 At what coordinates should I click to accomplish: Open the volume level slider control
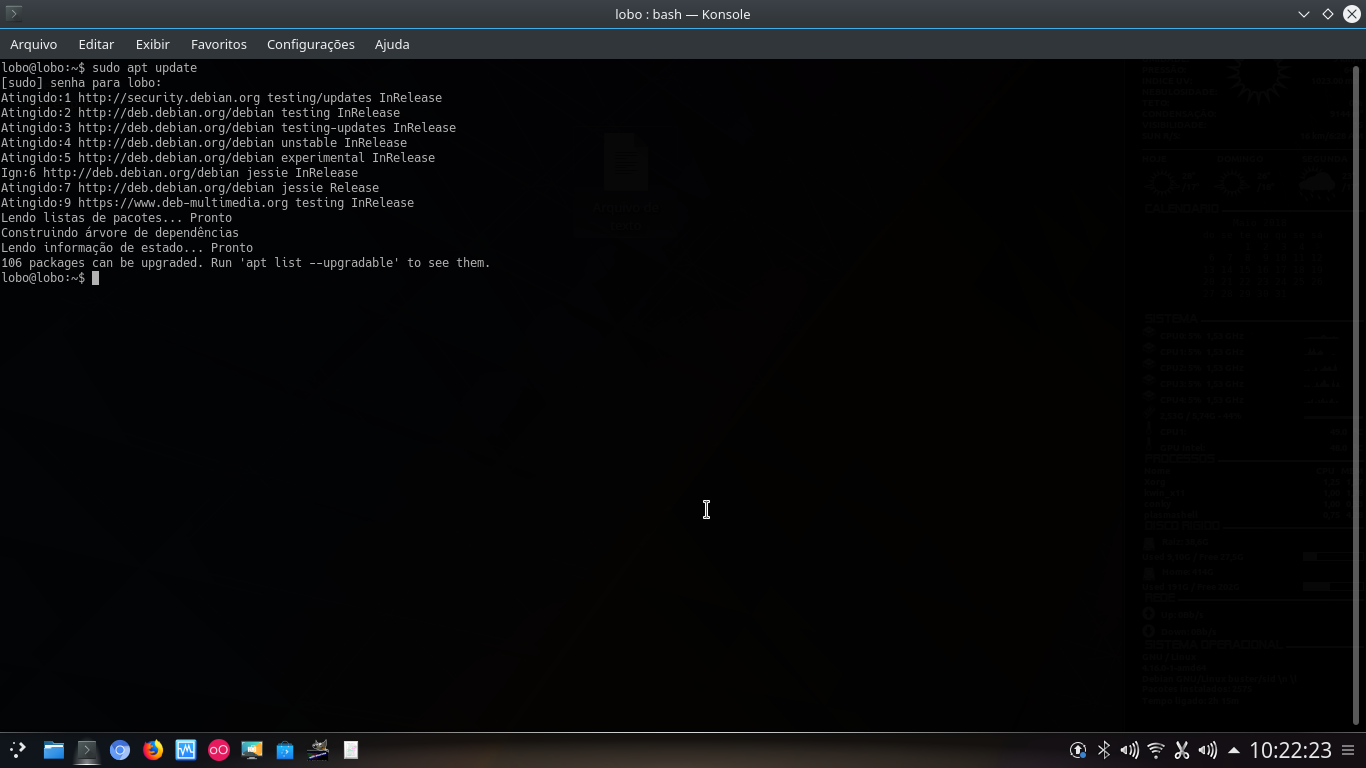tap(1207, 749)
